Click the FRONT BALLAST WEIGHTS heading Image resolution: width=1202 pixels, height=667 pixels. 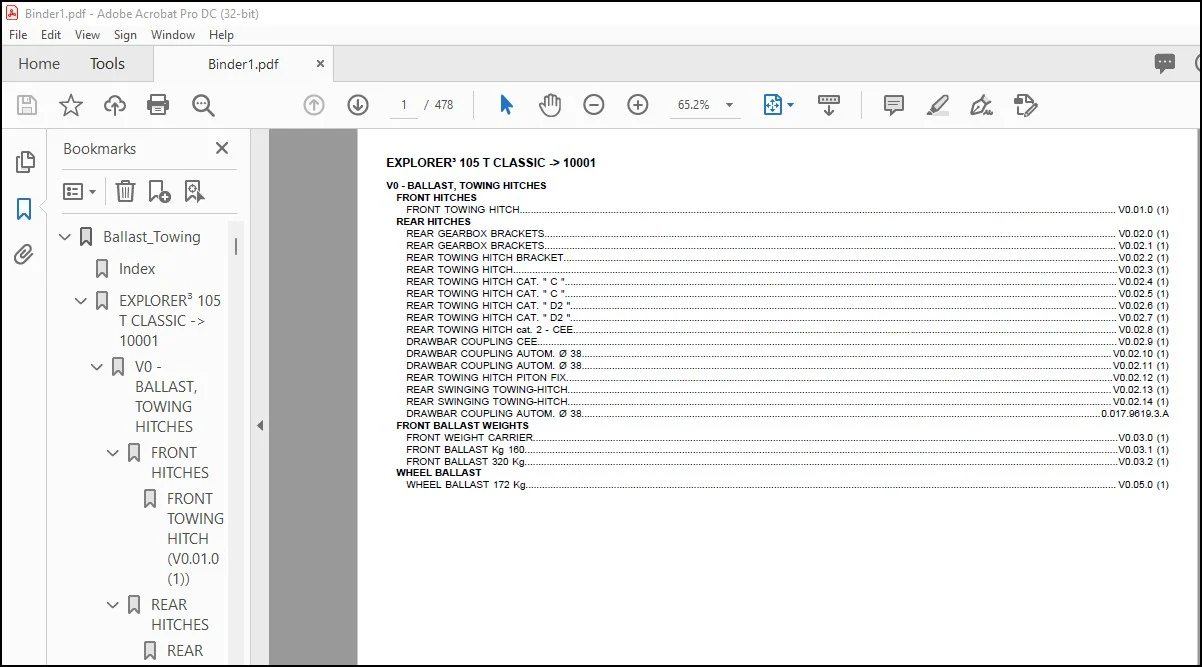pos(462,426)
